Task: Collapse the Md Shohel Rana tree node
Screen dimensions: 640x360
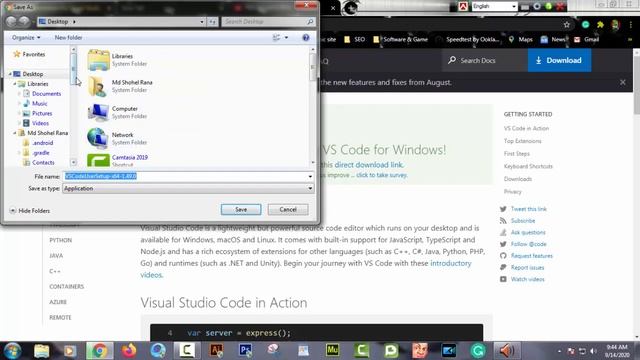Action: 15,133
